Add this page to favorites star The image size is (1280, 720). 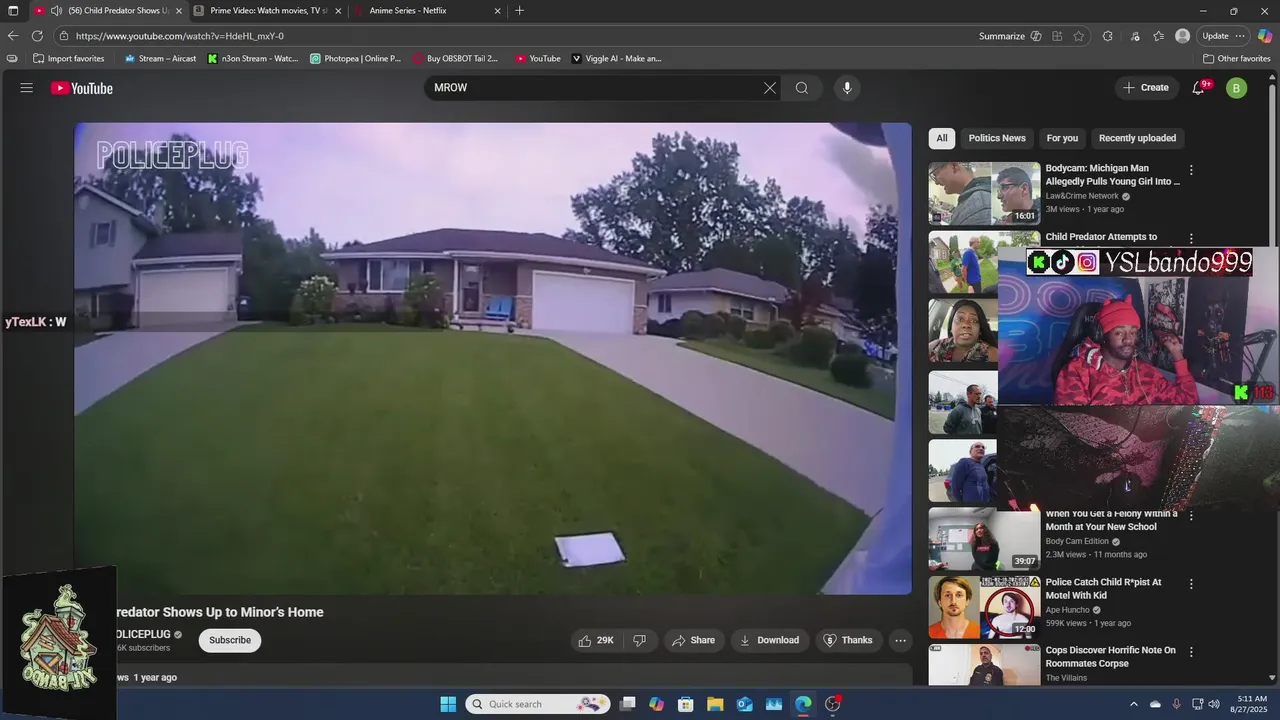pos(1079,36)
